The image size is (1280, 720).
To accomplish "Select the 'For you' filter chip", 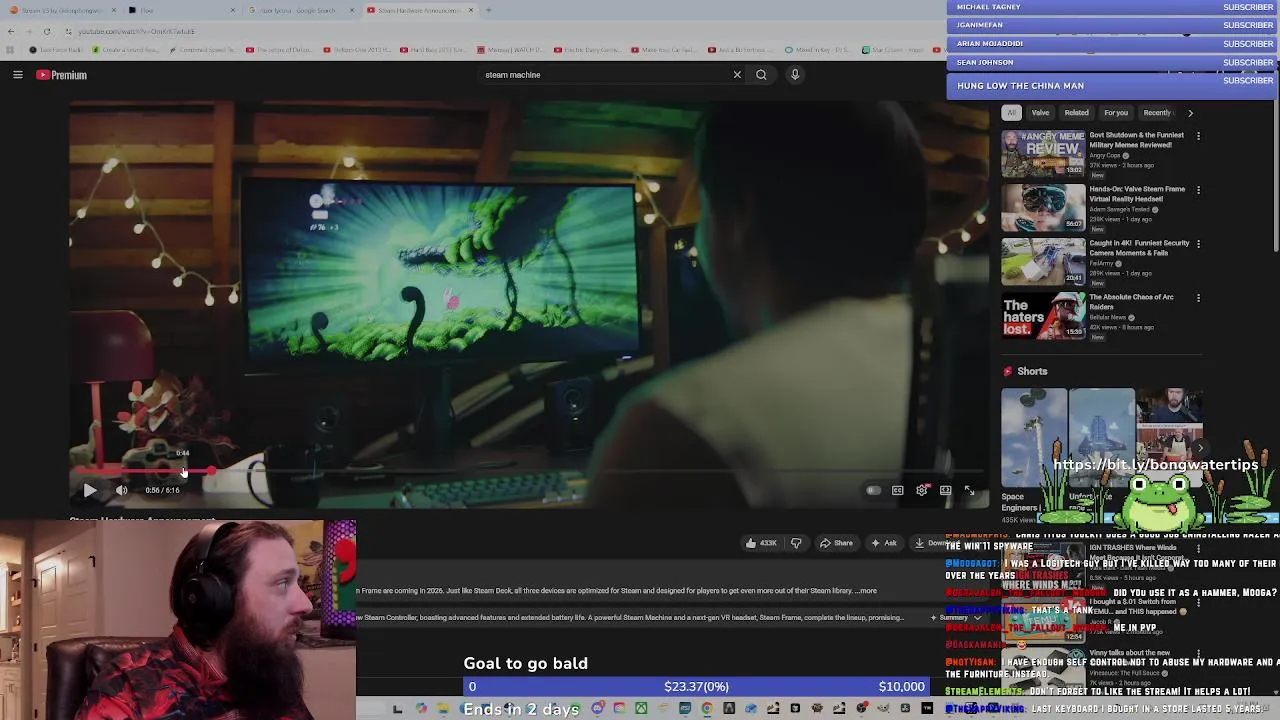I will 1116,113.
